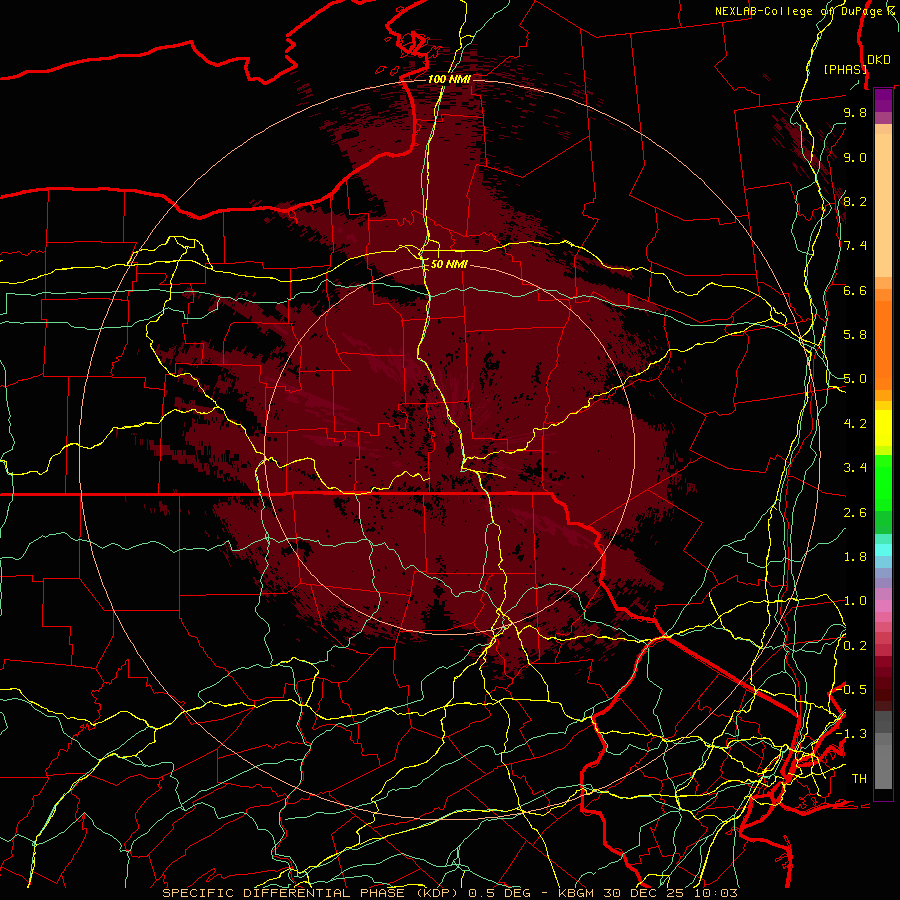Click the 5.8 scale value
The image size is (900, 900).
(x=855, y=335)
